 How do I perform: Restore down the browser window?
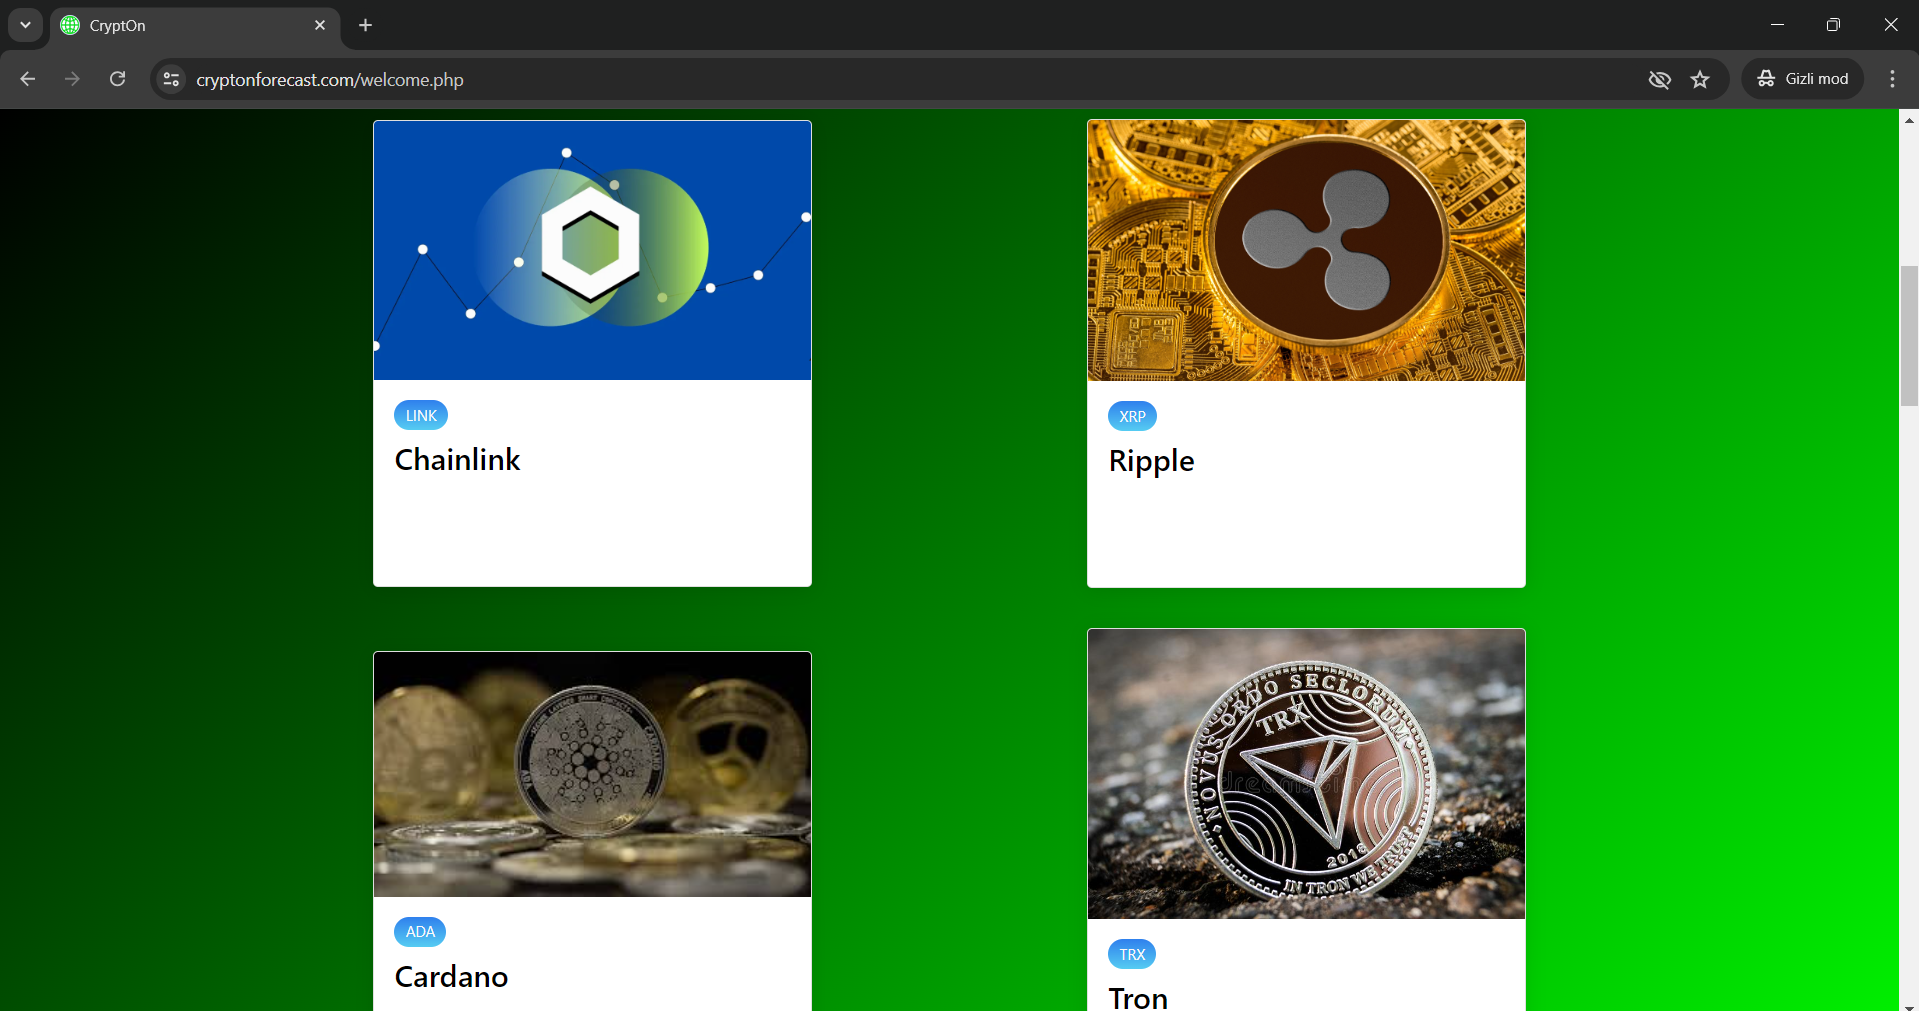tap(1833, 25)
